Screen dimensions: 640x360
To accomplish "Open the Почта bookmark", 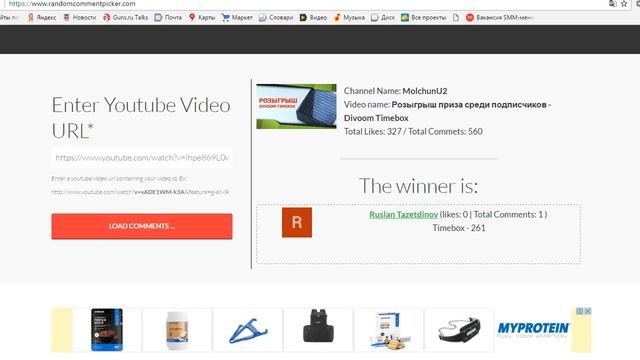I will 168,18.
